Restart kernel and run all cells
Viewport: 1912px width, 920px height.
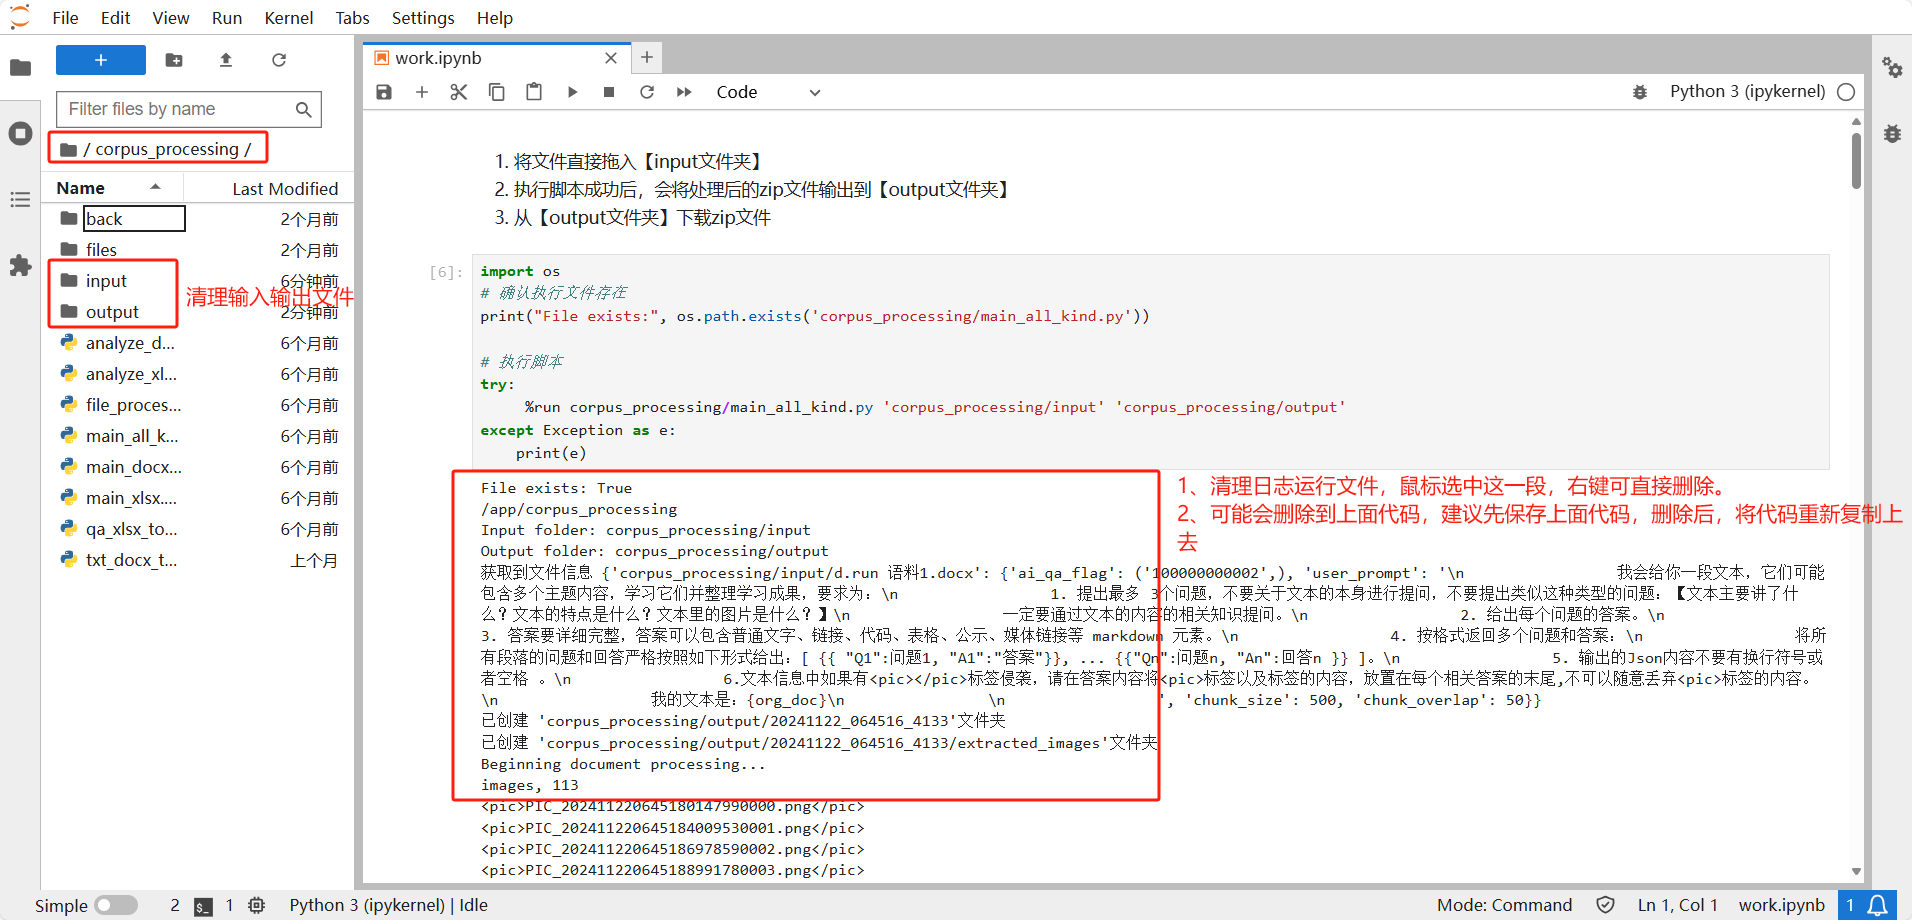pyautogui.click(x=684, y=92)
